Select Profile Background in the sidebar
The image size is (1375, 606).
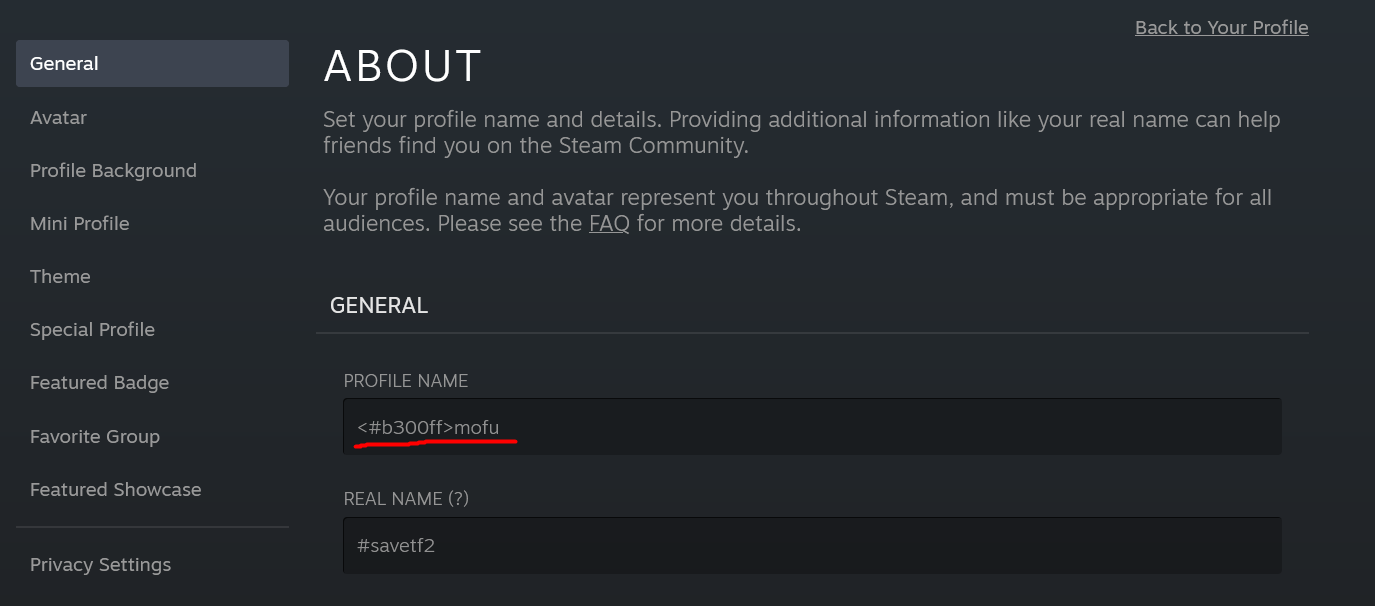click(x=113, y=171)
